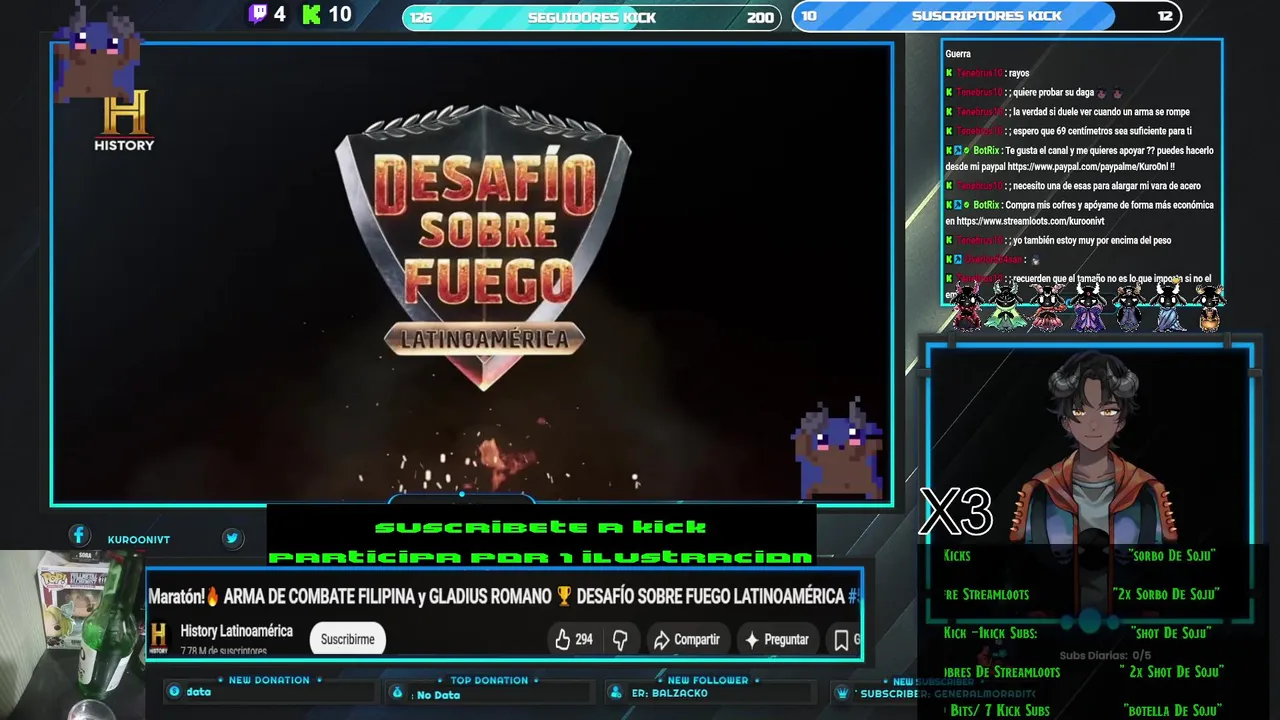Click the Suscriptores Kick progress bar
The width and height of the screenshot is (1280, 720).
pyautogui.click(x=987, y=16)
